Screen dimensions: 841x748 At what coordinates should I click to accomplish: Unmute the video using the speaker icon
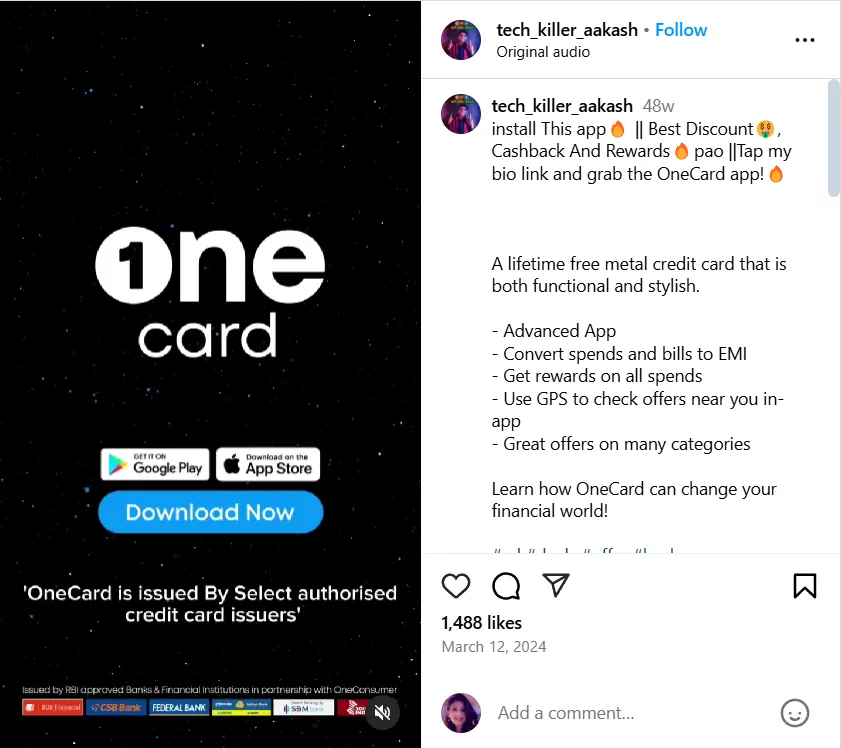pyautogui.click(x=382, y=712)
